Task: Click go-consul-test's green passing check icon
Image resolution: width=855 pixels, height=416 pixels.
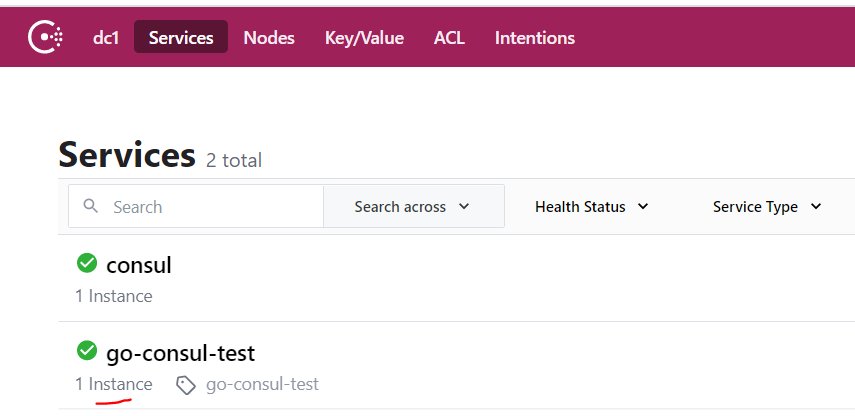Action: click(x=87, y=351)
